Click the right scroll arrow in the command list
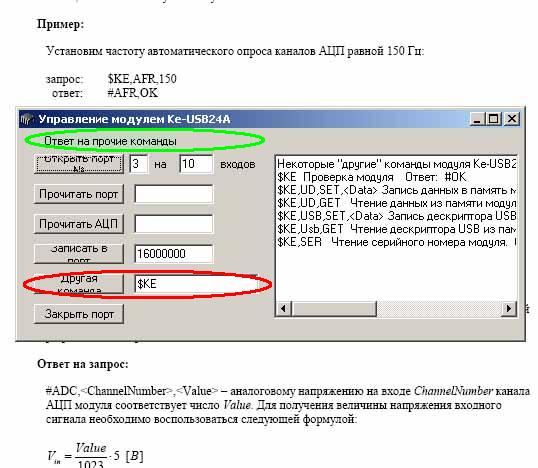 508,308
